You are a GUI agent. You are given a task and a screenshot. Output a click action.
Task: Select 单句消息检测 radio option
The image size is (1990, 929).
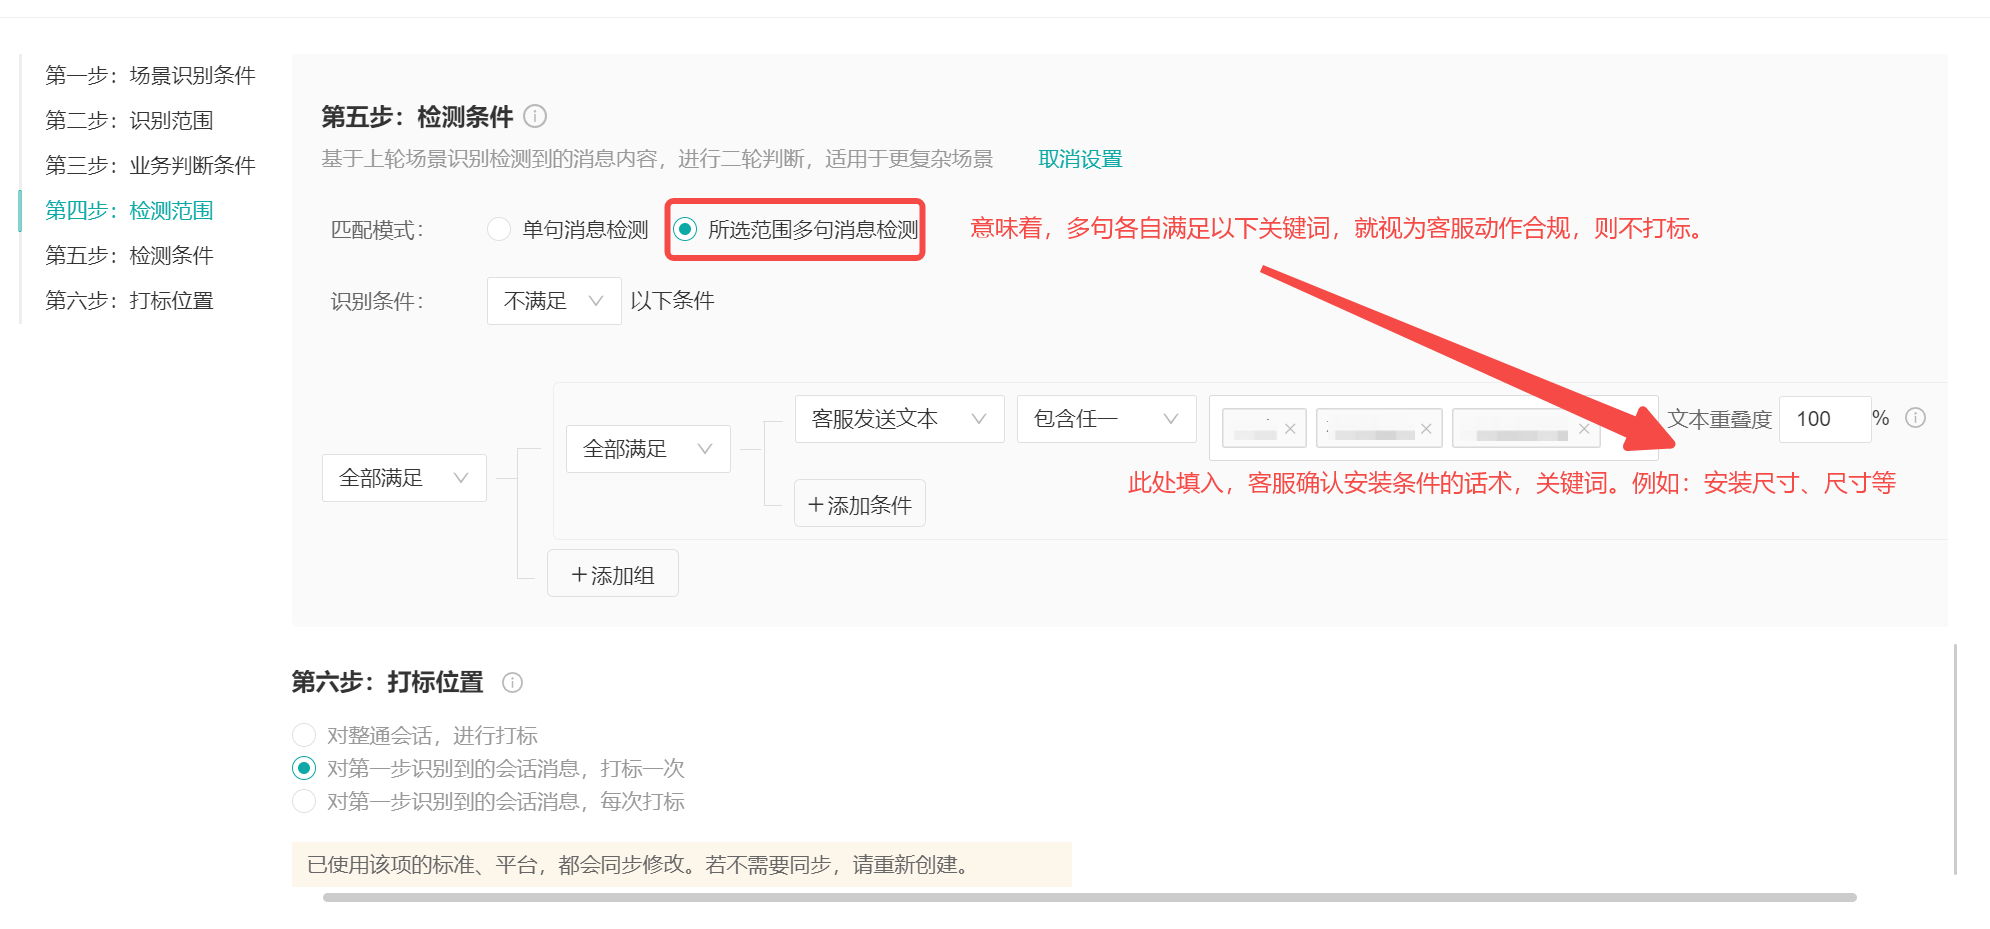498,230
